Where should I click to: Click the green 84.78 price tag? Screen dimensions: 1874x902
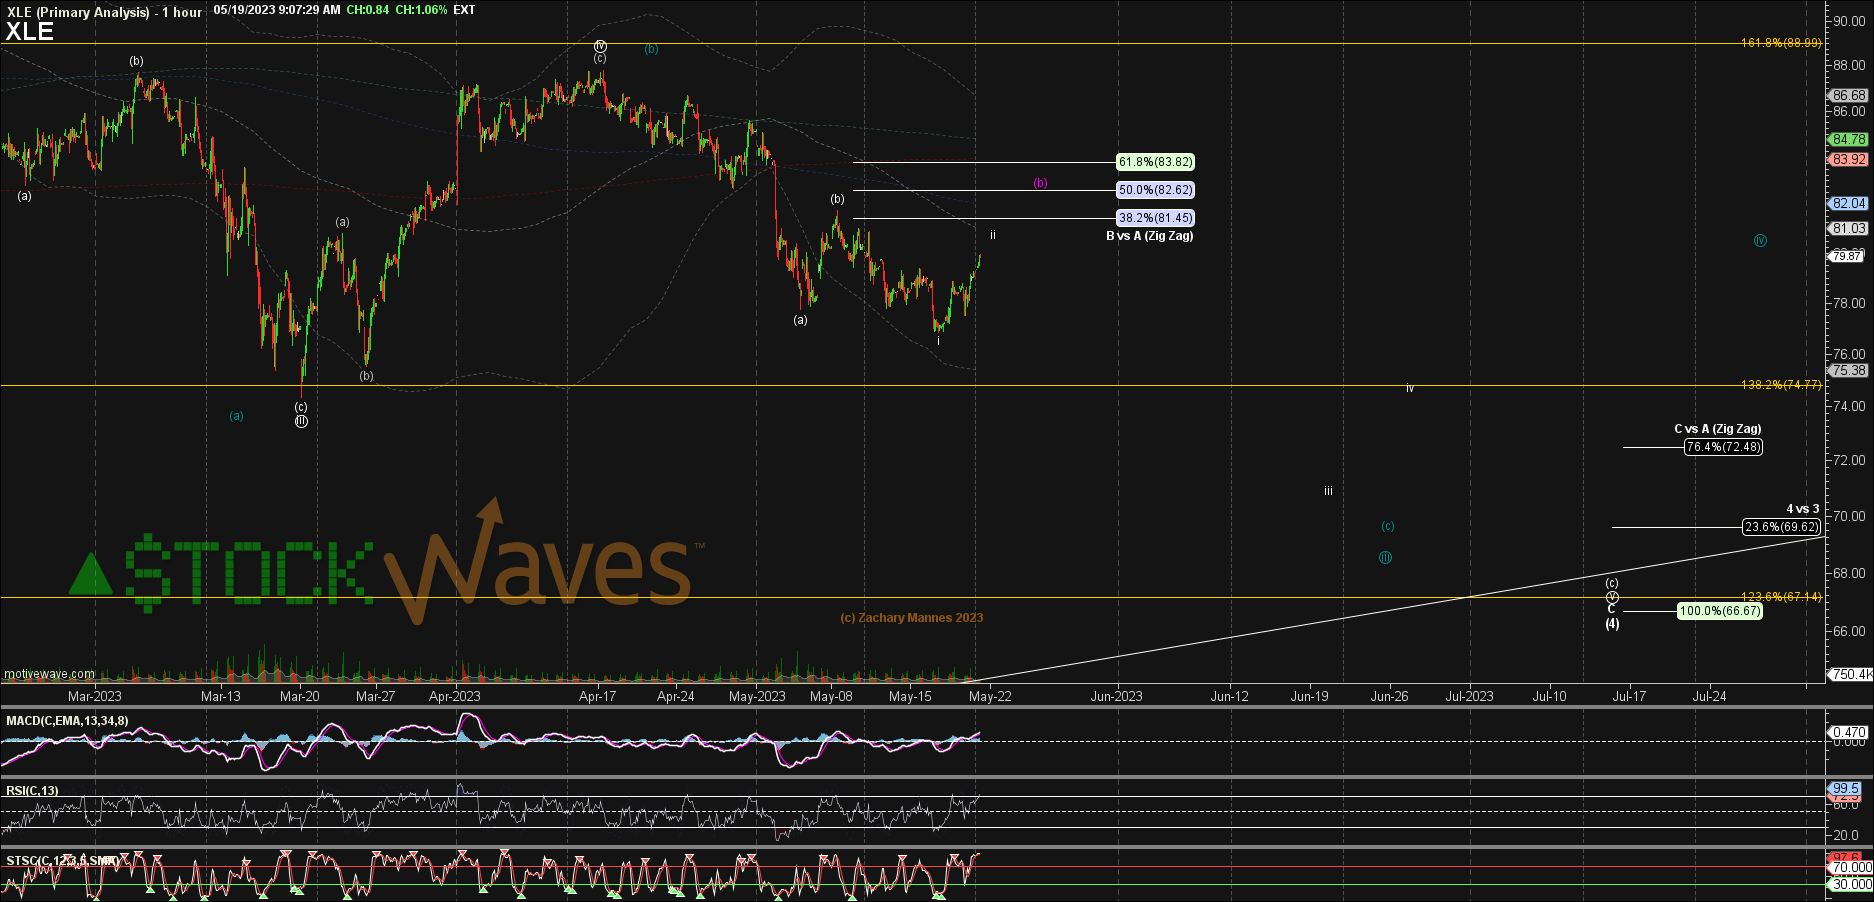[1848, 140]
